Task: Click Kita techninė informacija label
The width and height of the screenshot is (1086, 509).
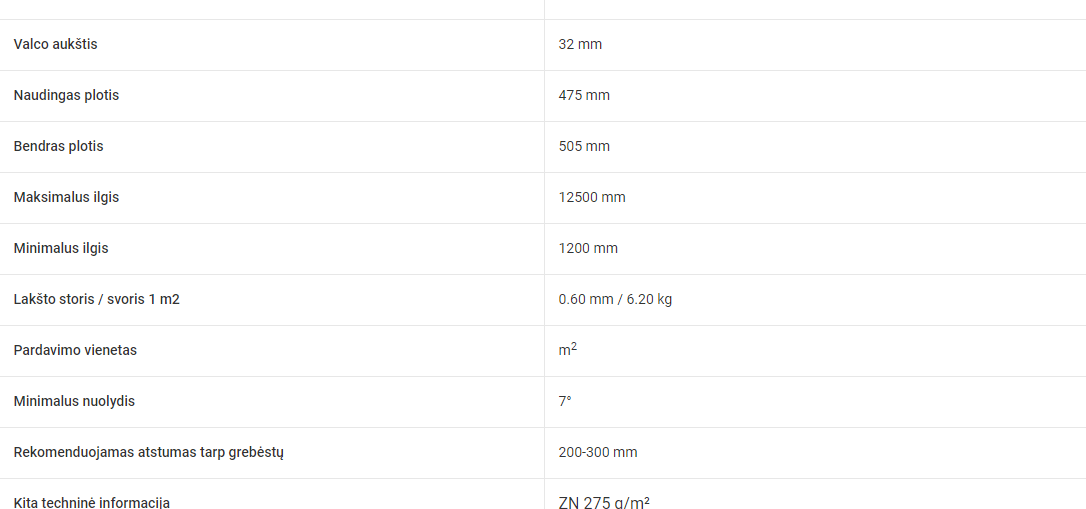Action: [x=92, y=502]
